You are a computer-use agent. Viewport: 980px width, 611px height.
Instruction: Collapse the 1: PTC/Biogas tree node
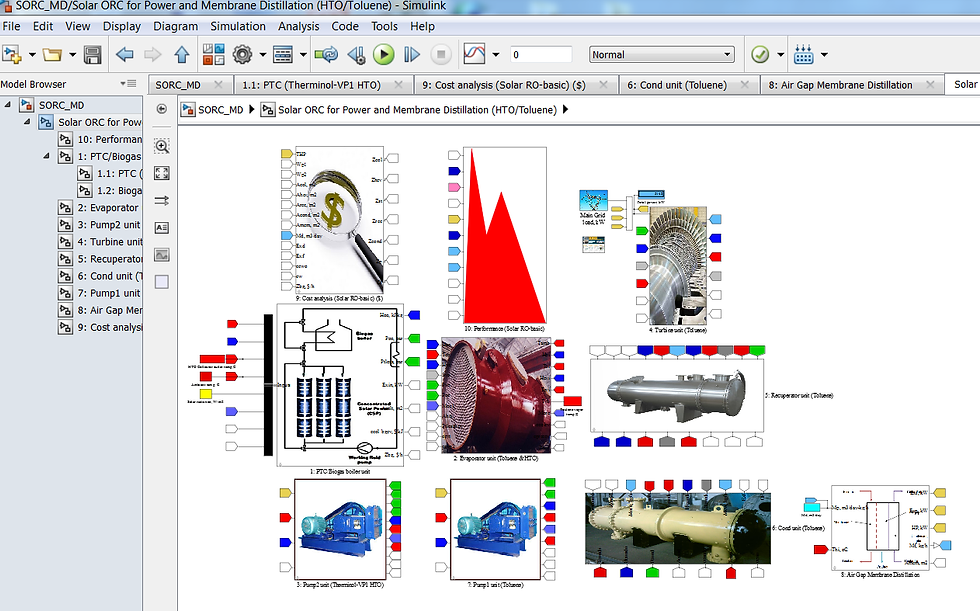pyautogui.click(x=46, y=156)
